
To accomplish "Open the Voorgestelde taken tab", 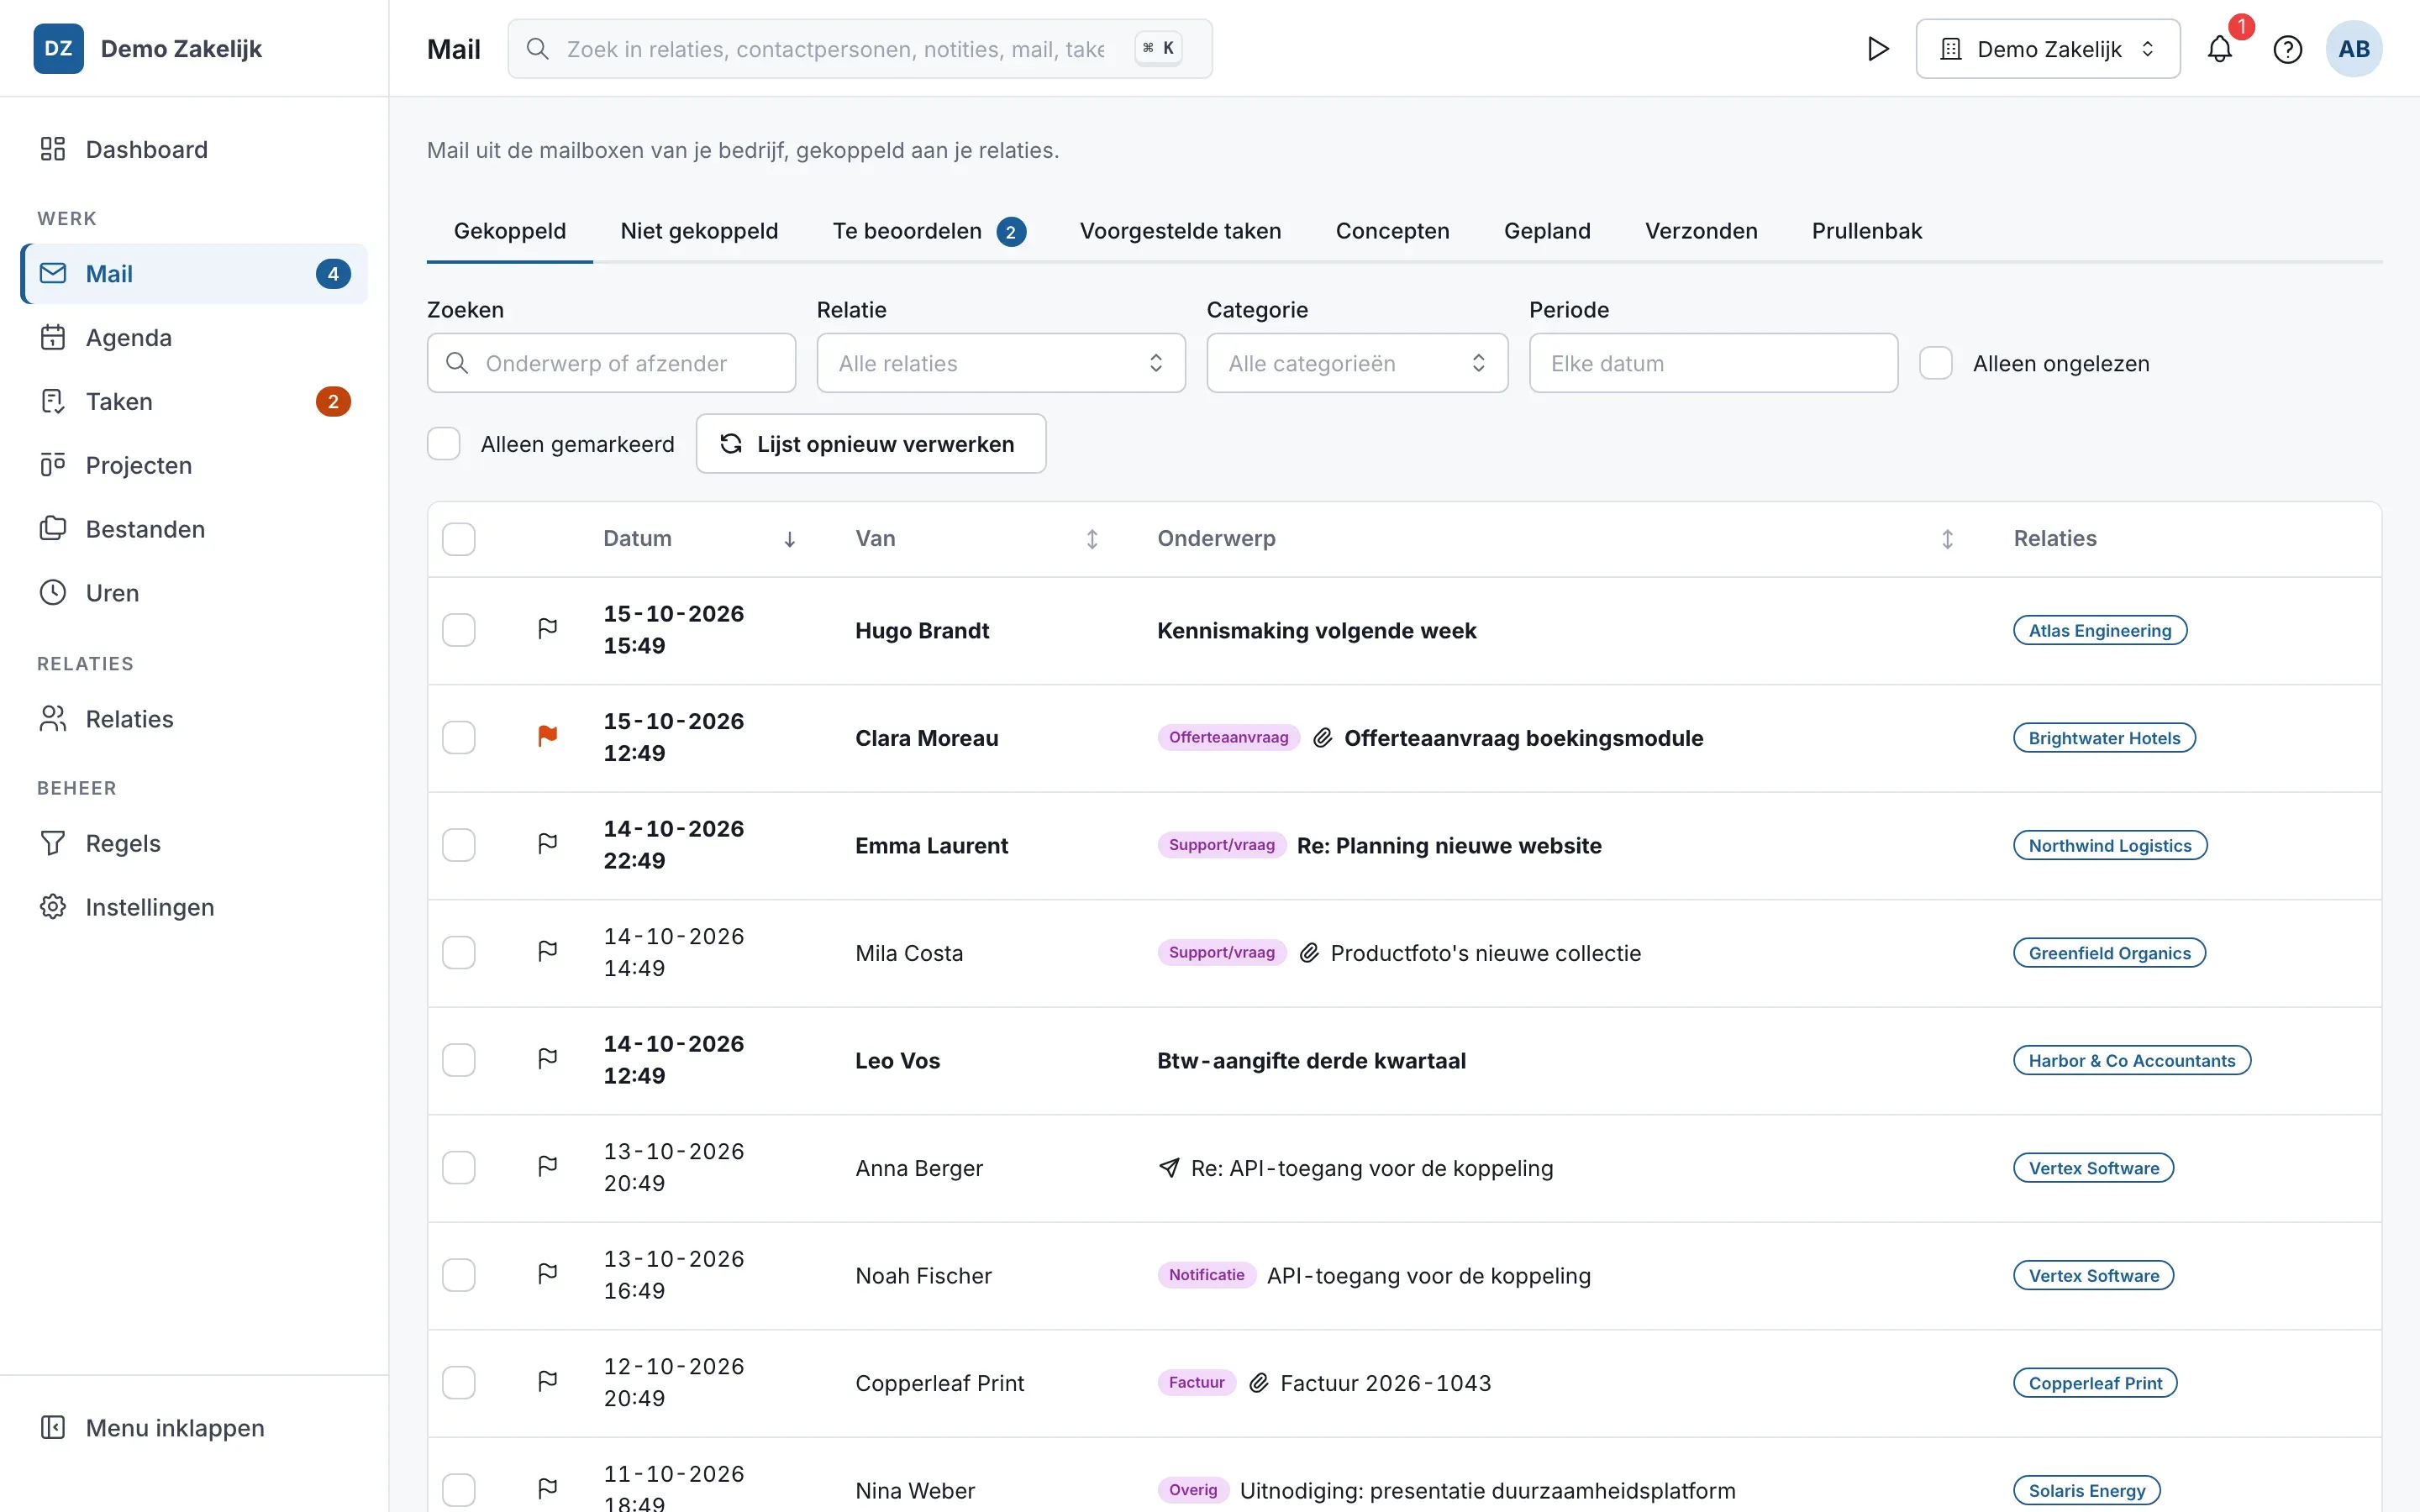I will tap(1180, 231).
